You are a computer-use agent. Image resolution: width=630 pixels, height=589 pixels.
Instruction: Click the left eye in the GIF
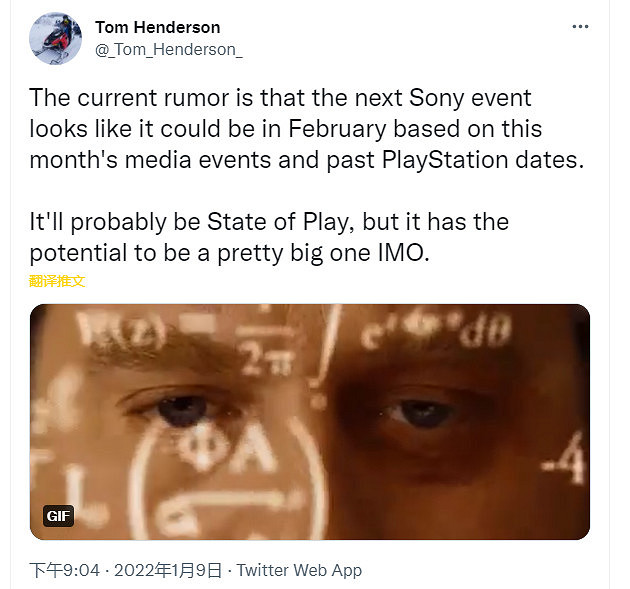click(x=183, y=410)
